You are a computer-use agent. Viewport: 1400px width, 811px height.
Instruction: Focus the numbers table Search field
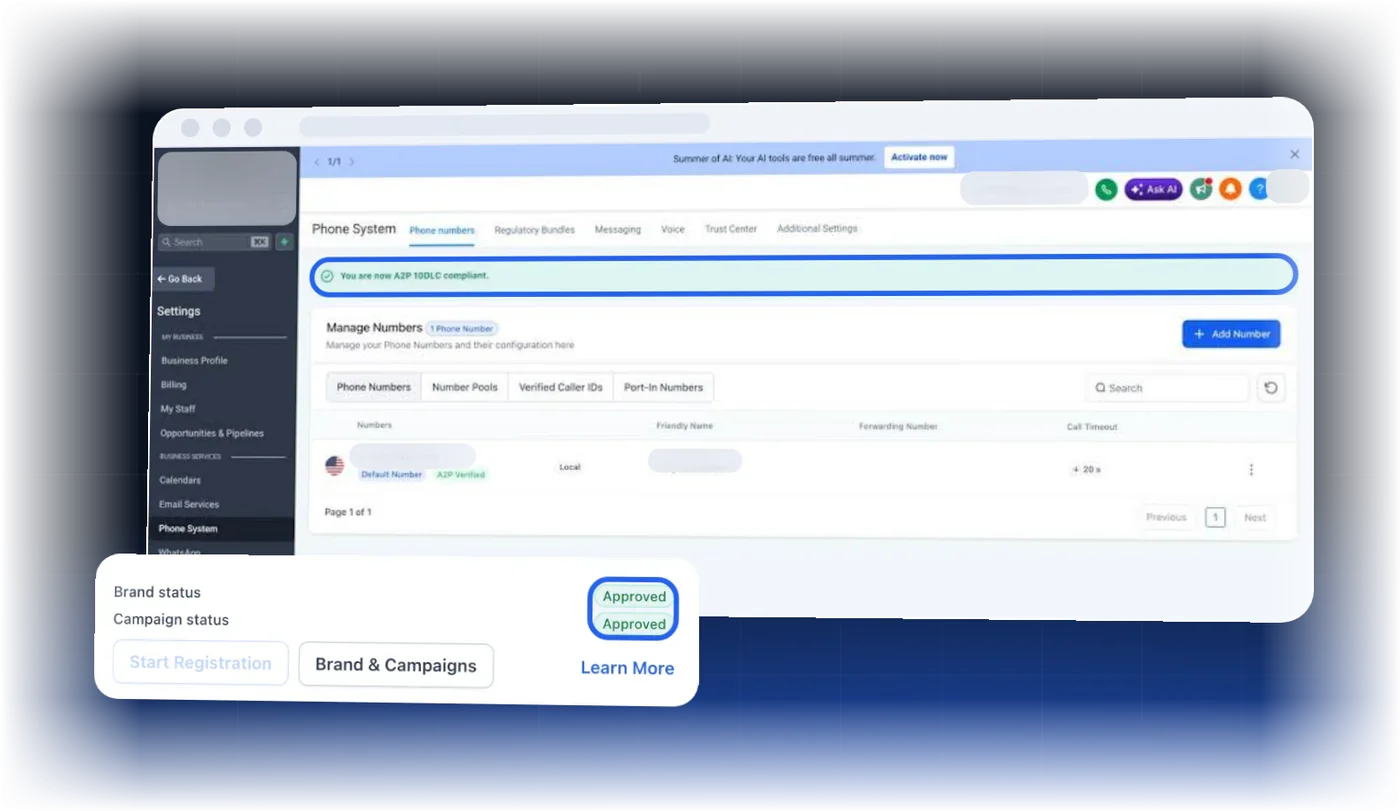(1167, 388)
